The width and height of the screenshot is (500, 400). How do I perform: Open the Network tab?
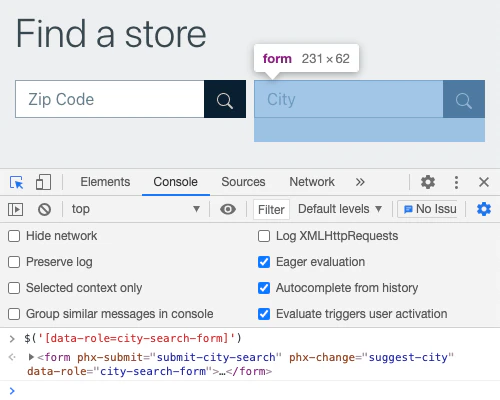pyautogui.click(x=312, y=182)
